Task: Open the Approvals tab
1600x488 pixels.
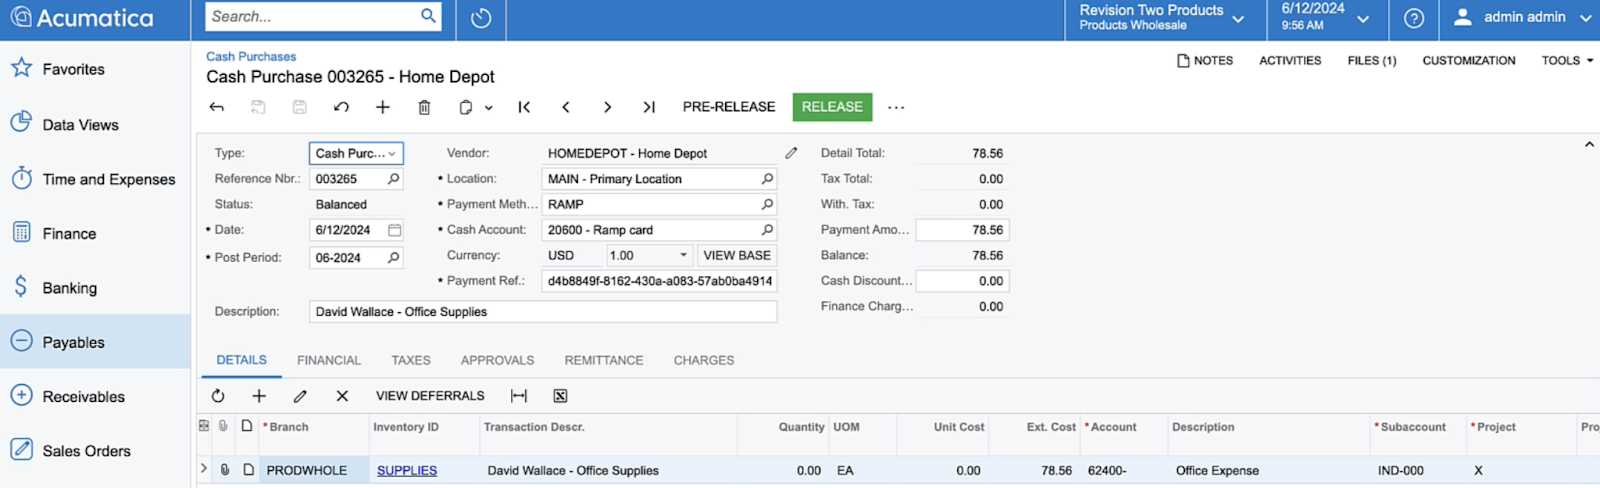Action: pos(497,360)
